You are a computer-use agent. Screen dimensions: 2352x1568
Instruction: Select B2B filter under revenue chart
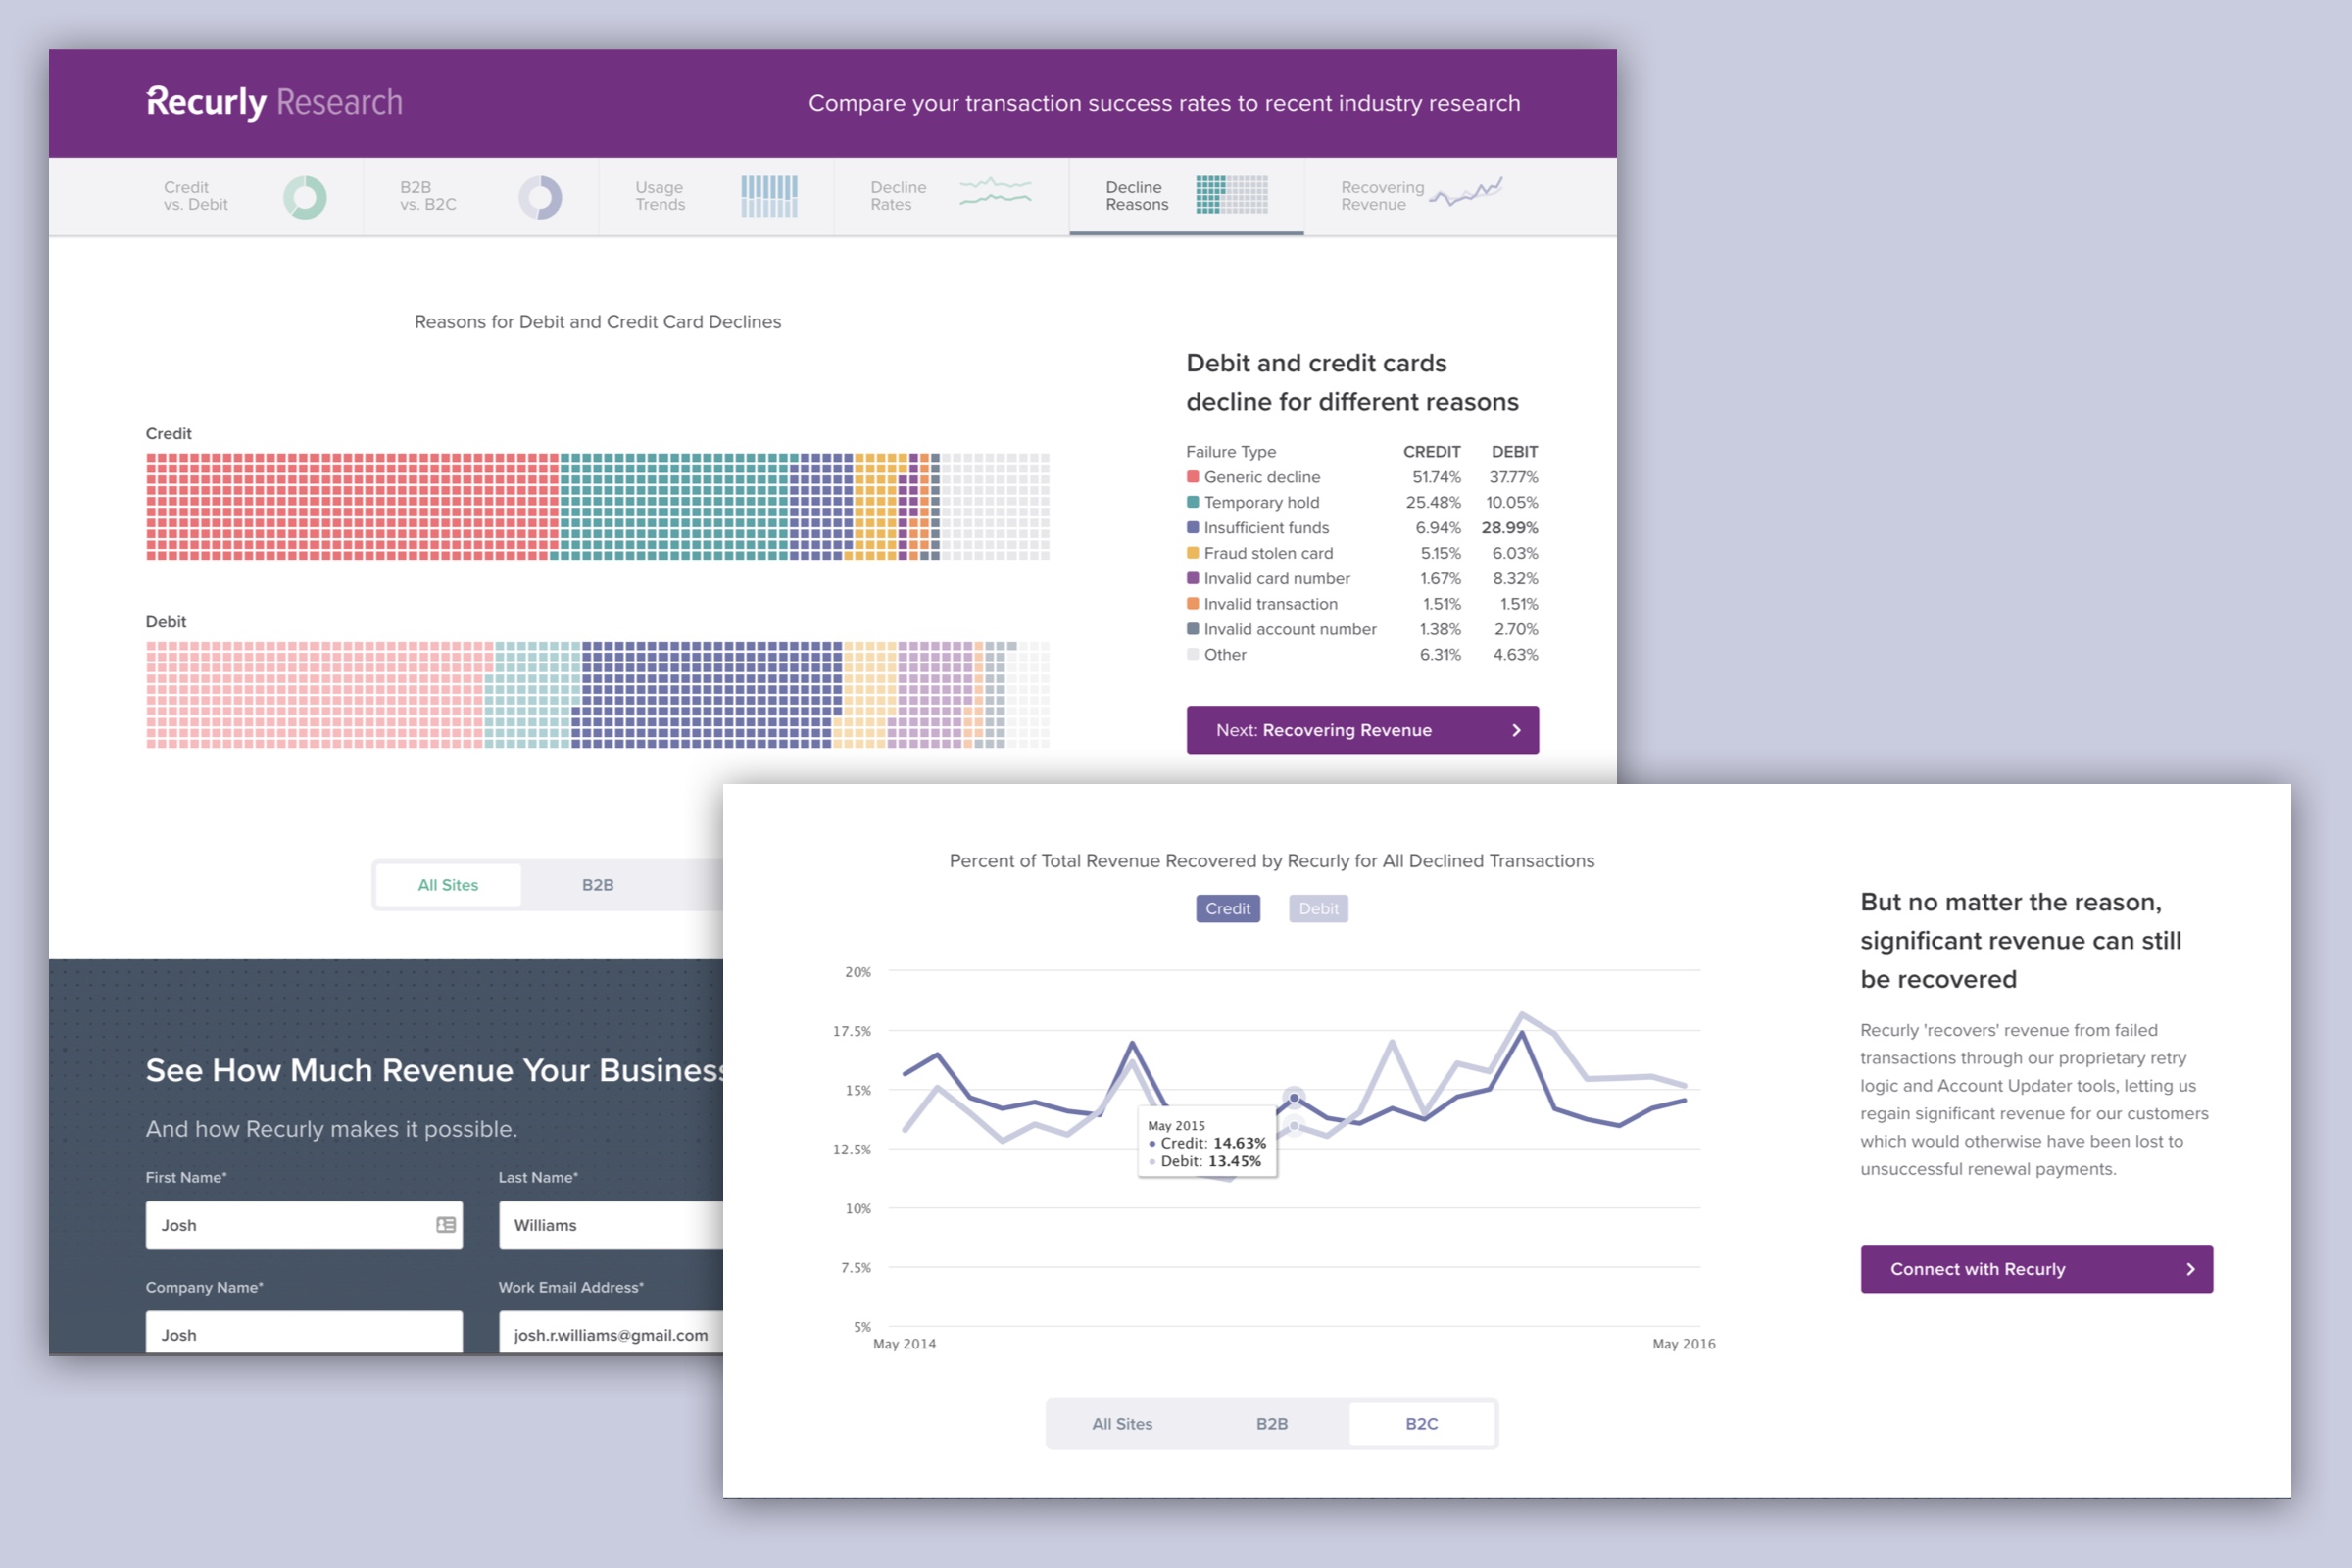point(1272,1424)
